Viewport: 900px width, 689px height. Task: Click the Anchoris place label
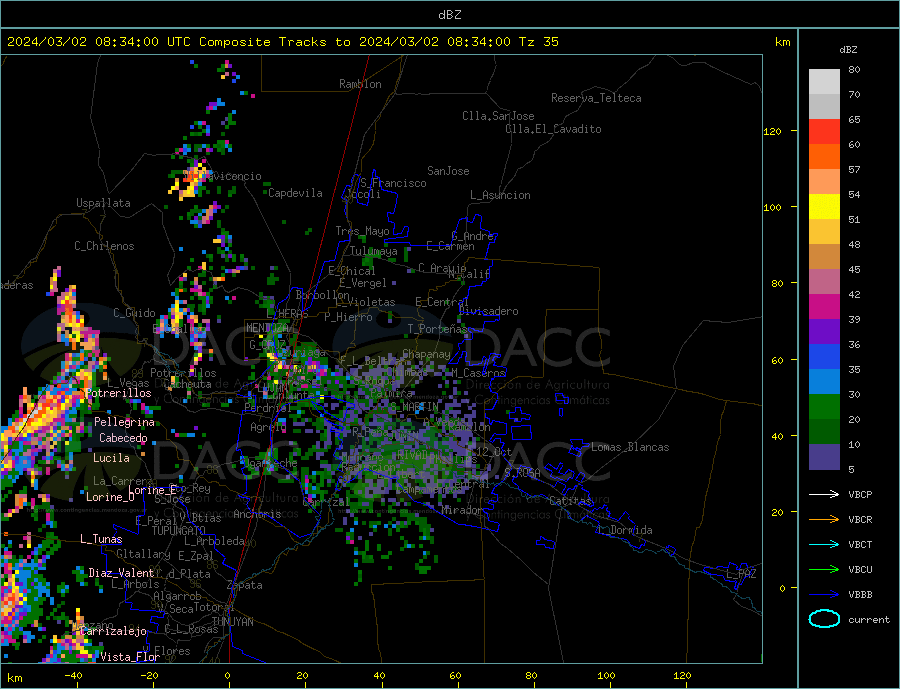coord(257,514)
